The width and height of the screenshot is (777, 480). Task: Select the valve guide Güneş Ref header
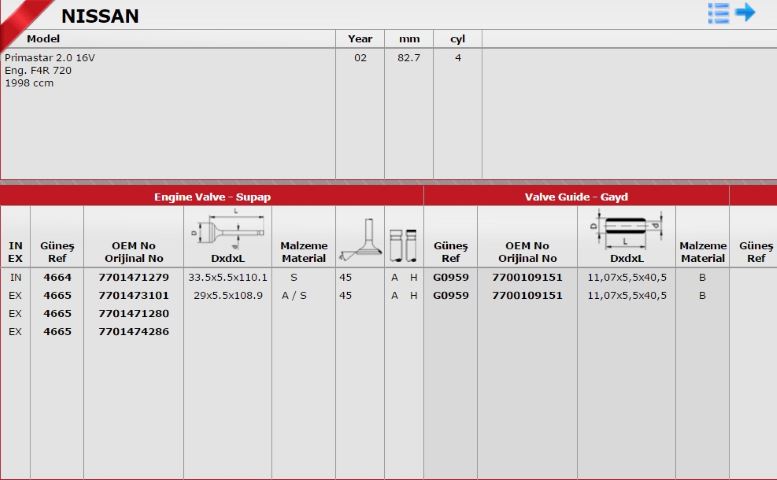pyautogui.click(x=450, y=252)
